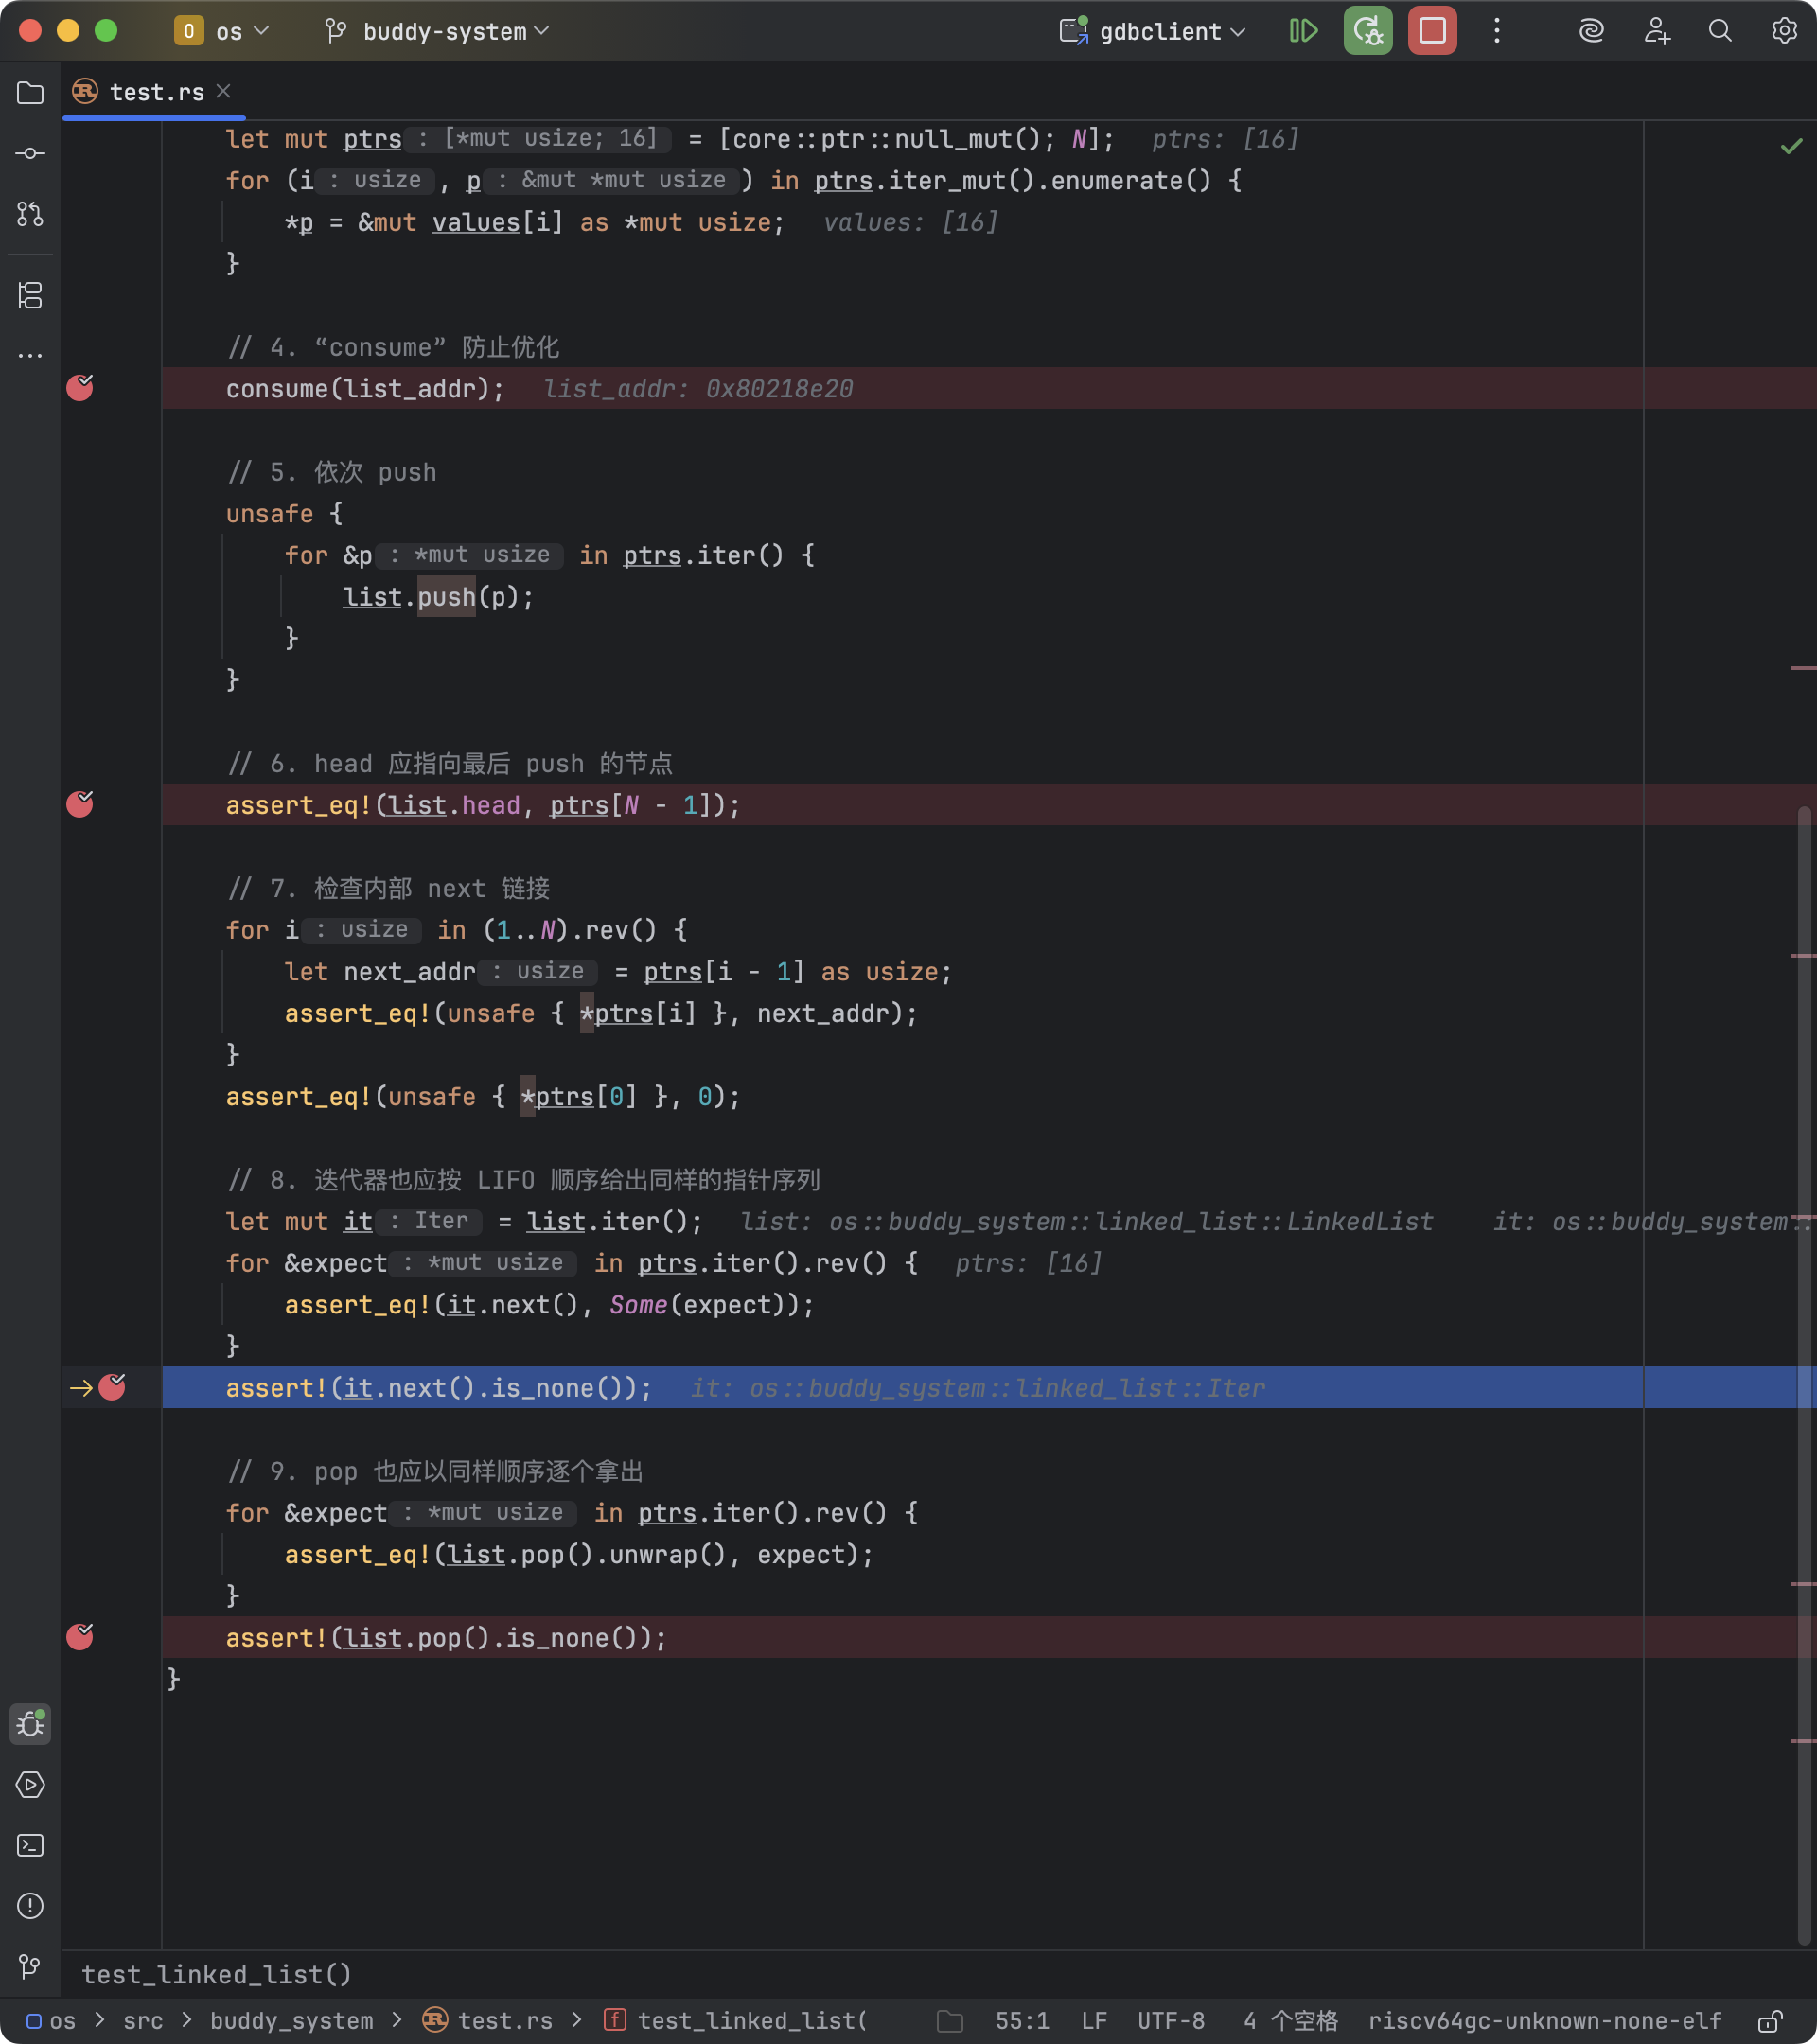Open the Terminal tool window

(x=30, y=1845)
